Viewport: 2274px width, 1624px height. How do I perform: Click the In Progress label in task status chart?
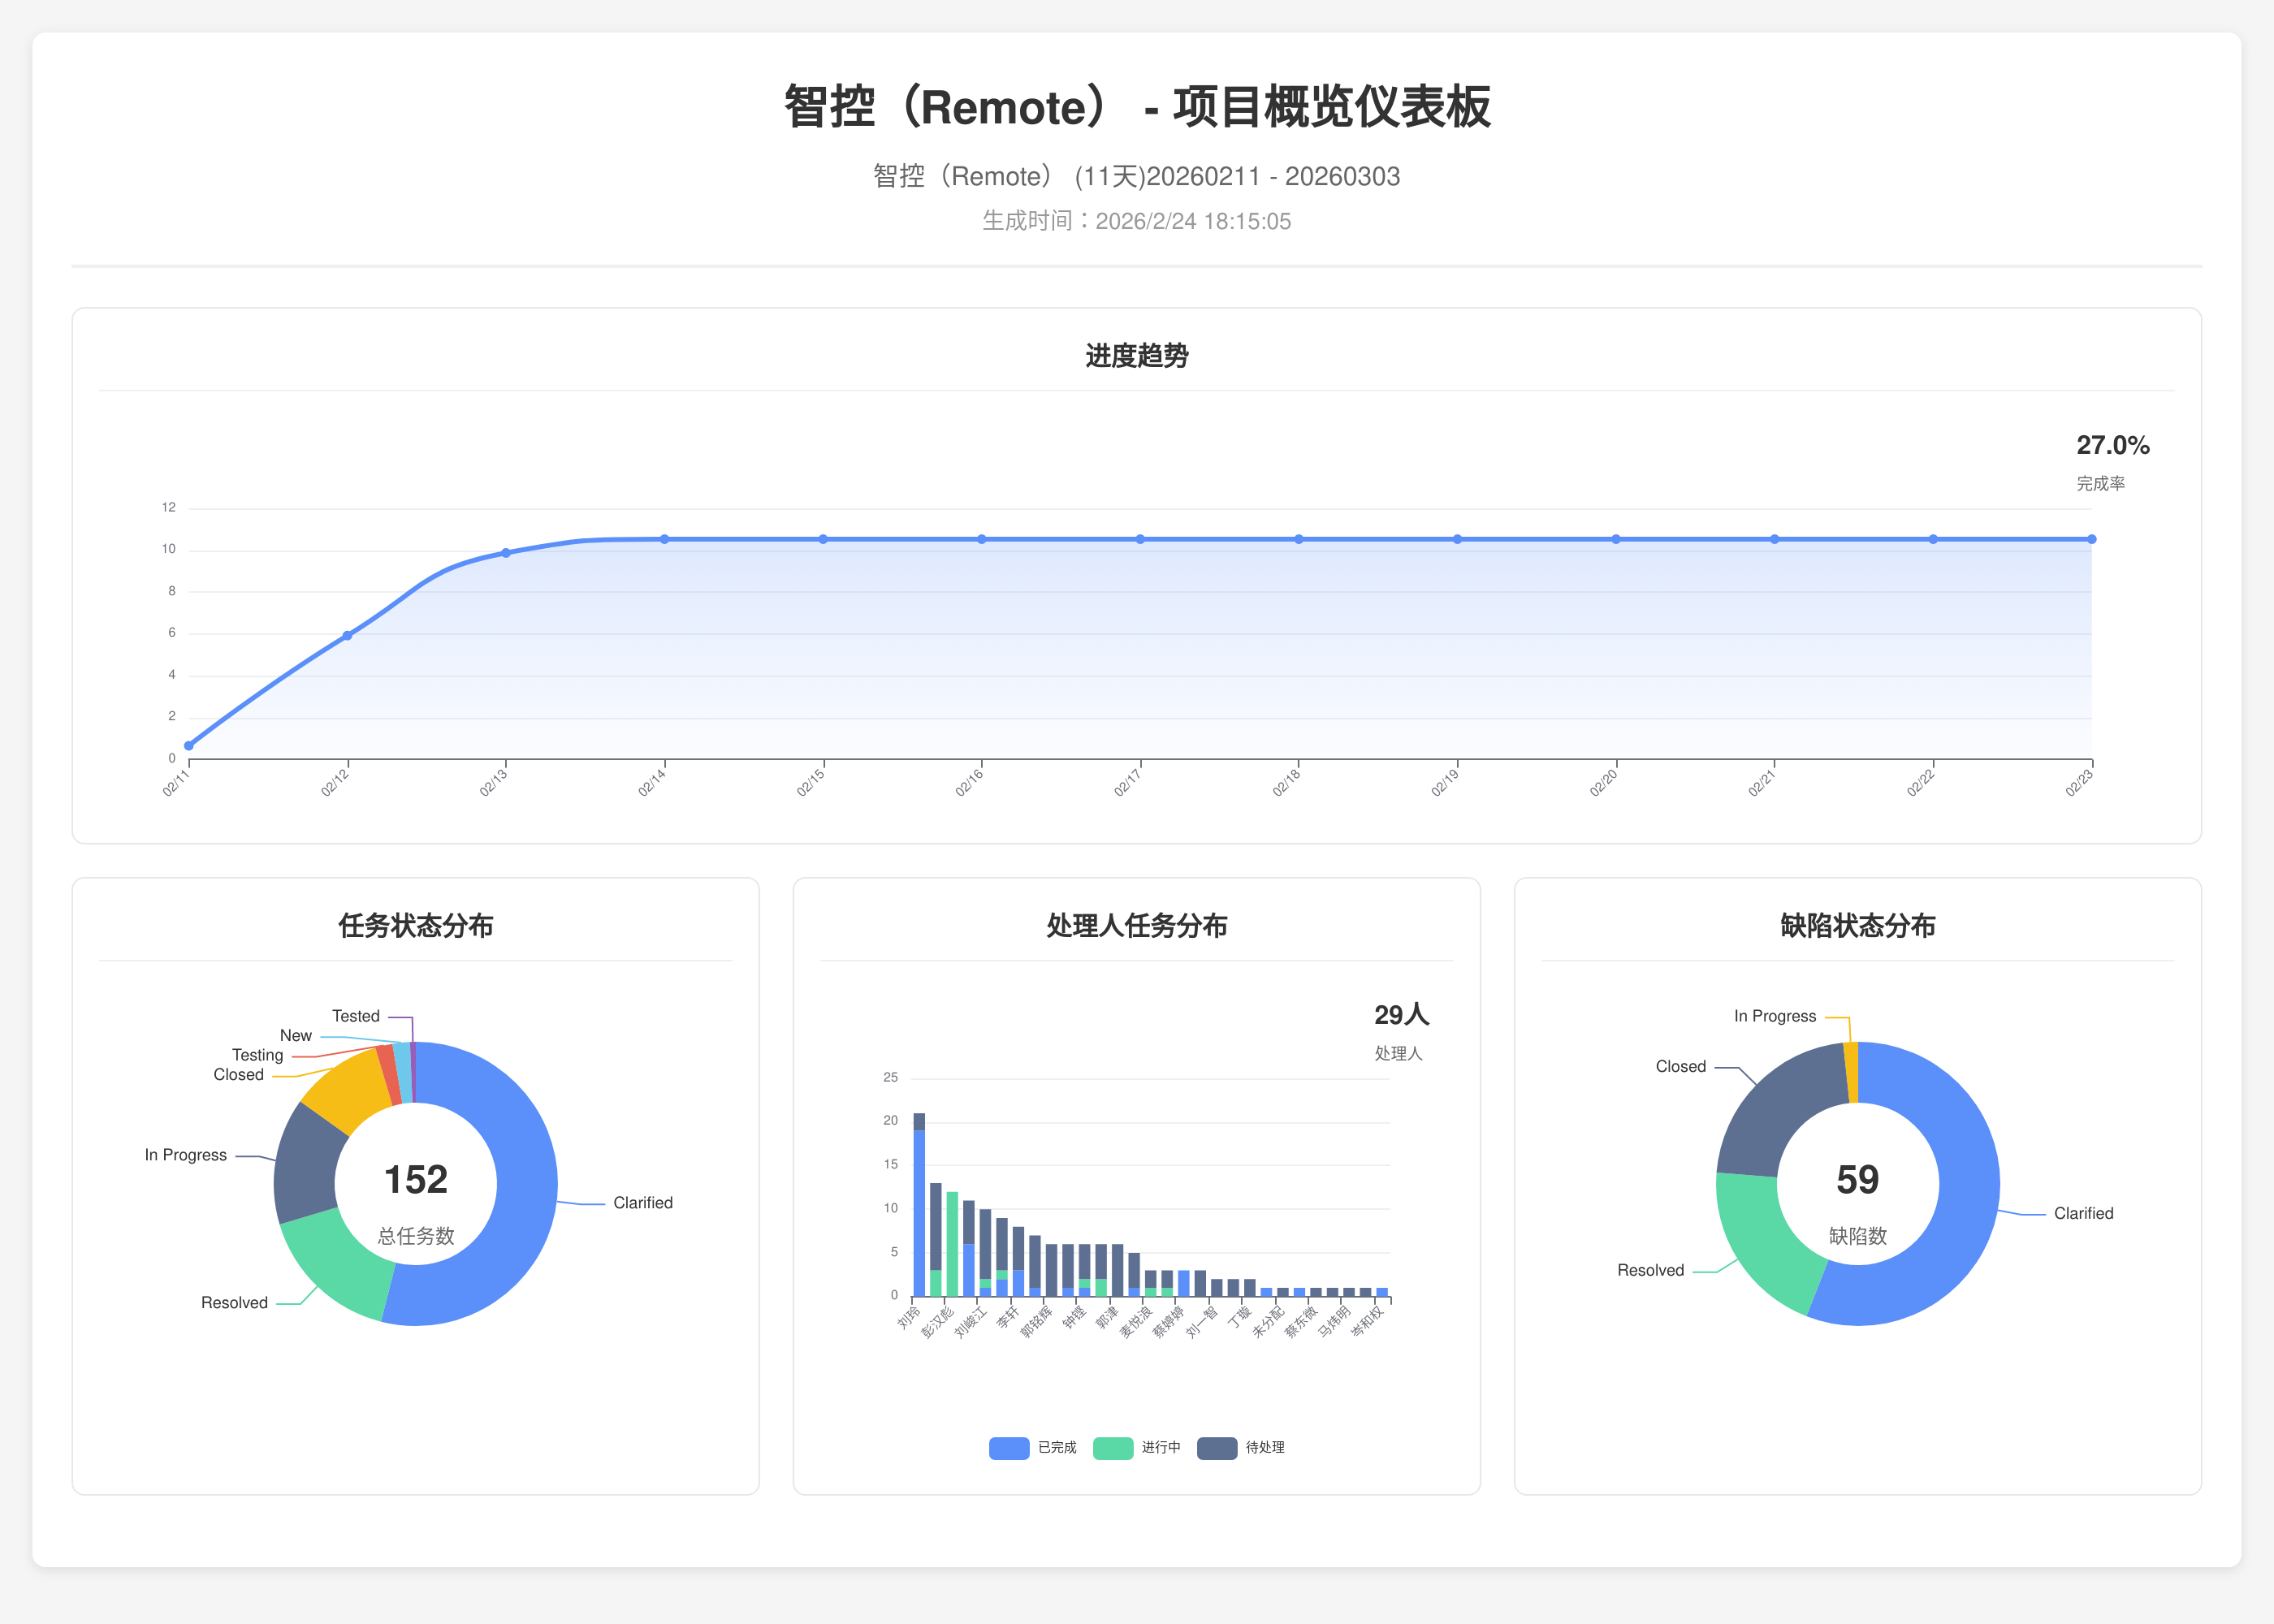186,1155
